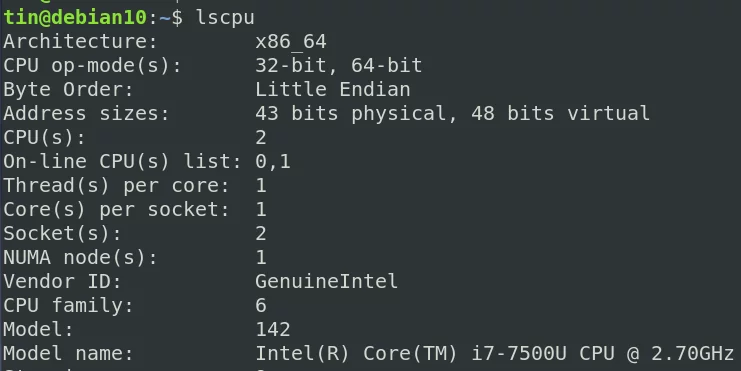Click the Address sizes label
Viewport: 741px width, 371px height.
tap(86, 113)
